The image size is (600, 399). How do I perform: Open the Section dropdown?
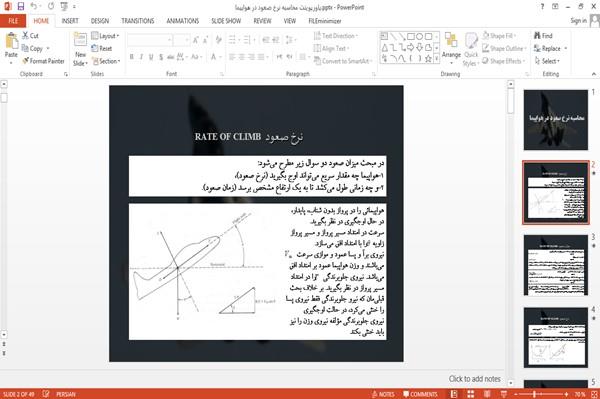click(x=106, y=61)
